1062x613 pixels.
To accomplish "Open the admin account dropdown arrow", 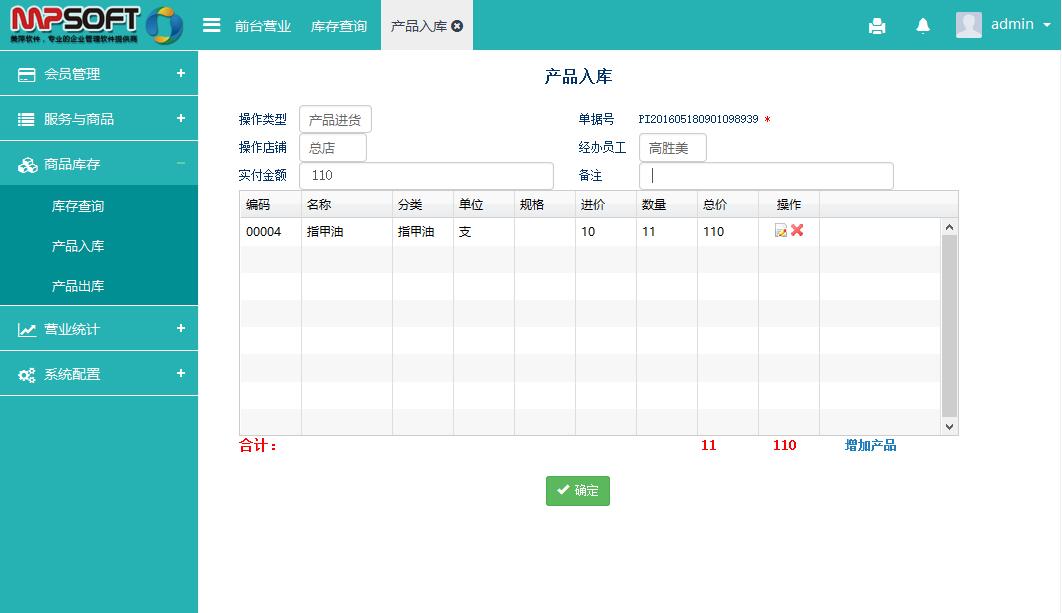I will point(1047,26).
